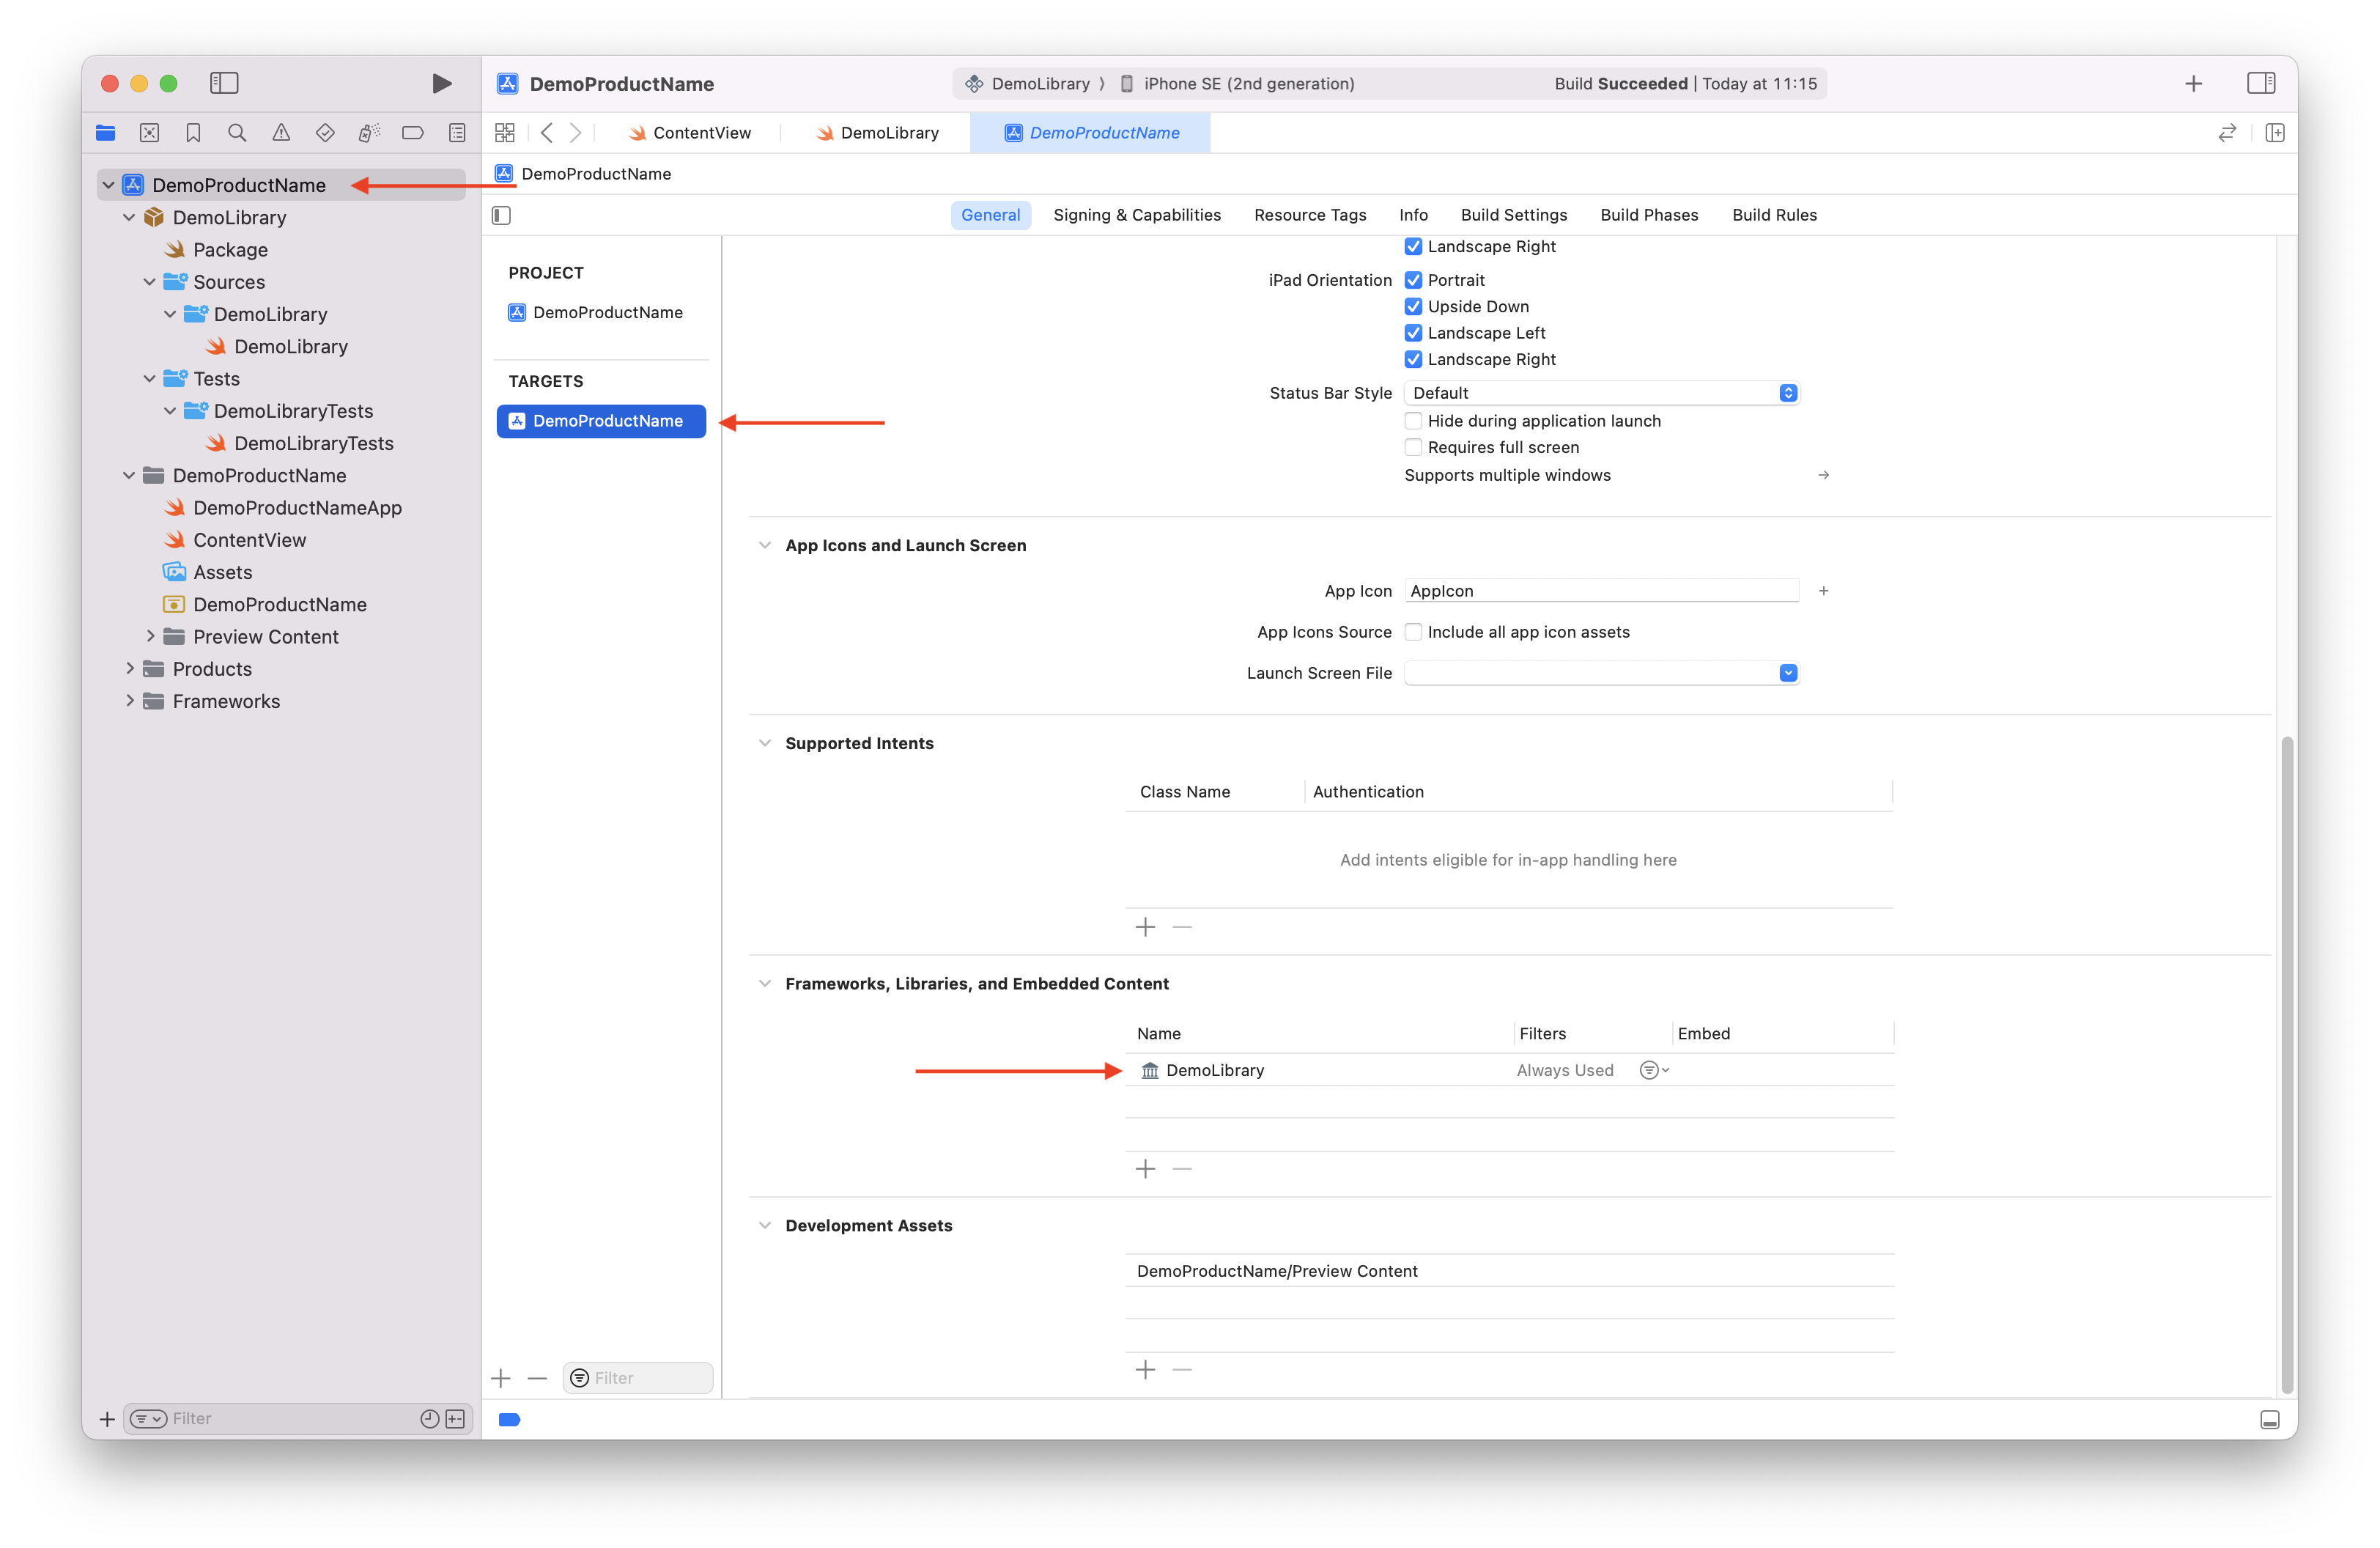Open the report navigator icon
This screenshot has height=1548, width=2380.
[x=457, y=132]
